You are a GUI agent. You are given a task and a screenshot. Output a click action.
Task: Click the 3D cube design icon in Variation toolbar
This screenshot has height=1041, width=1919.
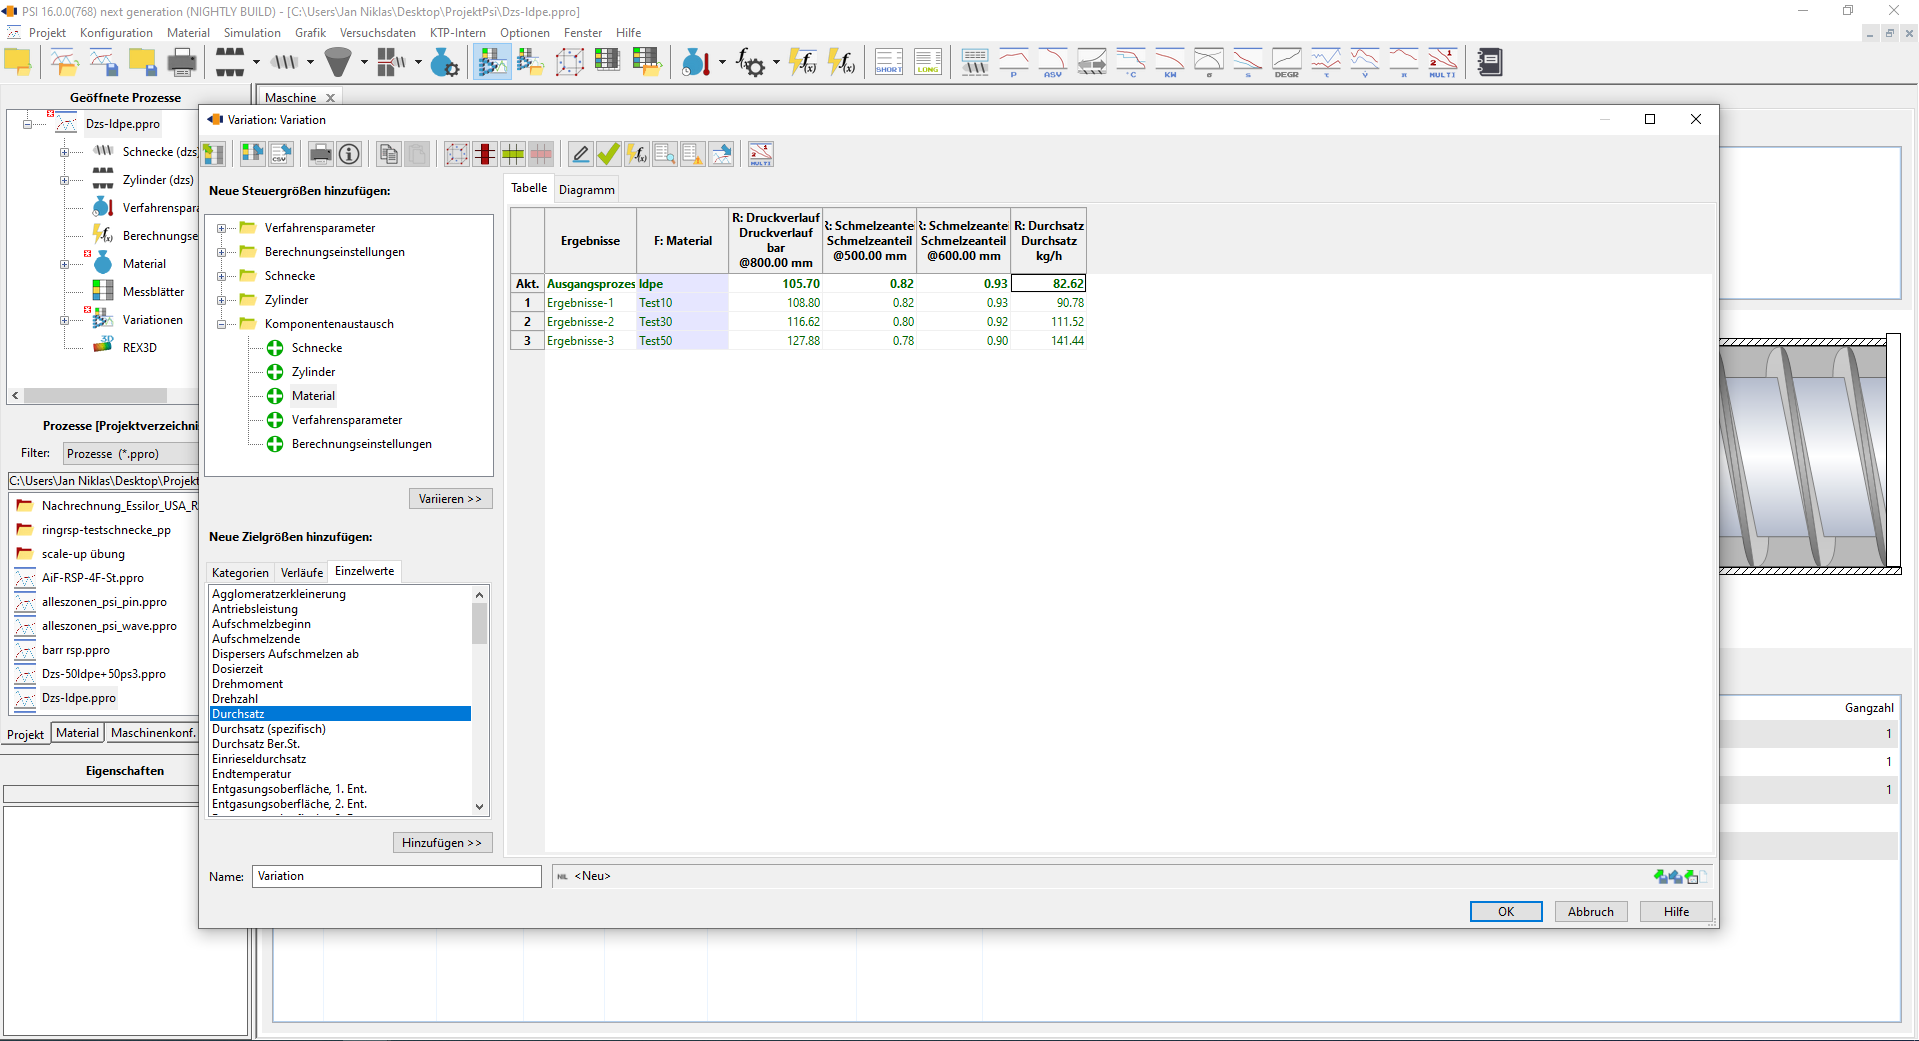tap(457, 154)
